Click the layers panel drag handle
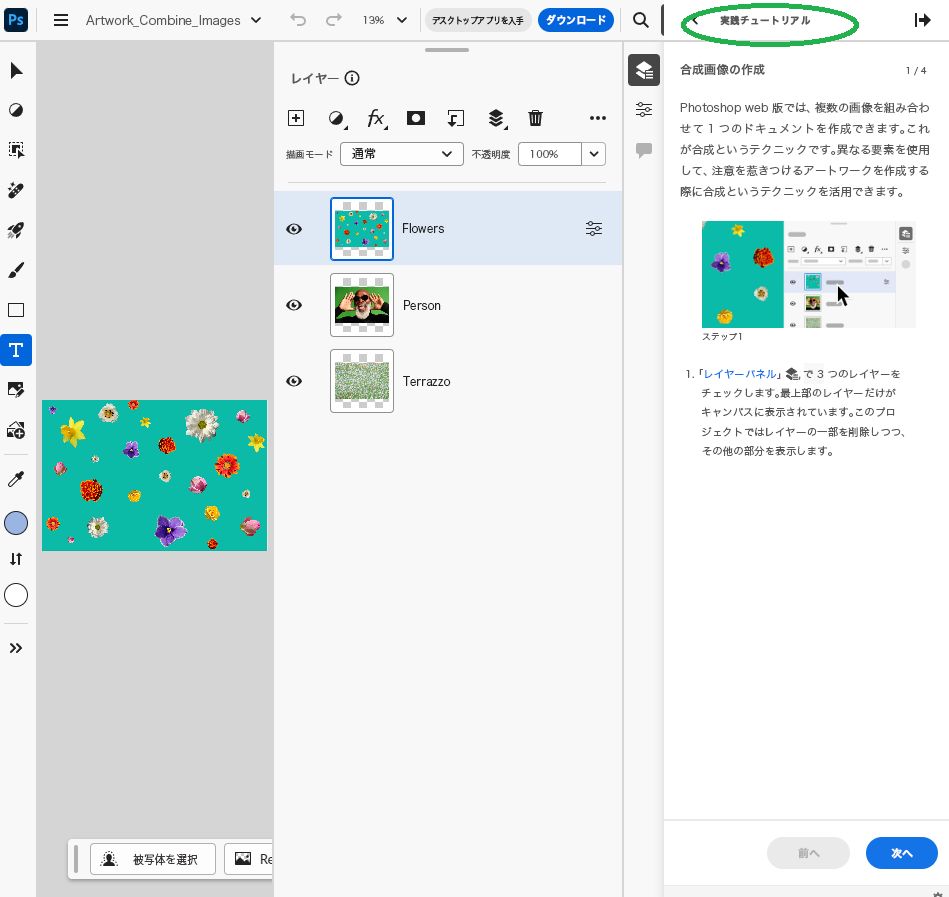949x897 pixels. (x=447, y=50)
